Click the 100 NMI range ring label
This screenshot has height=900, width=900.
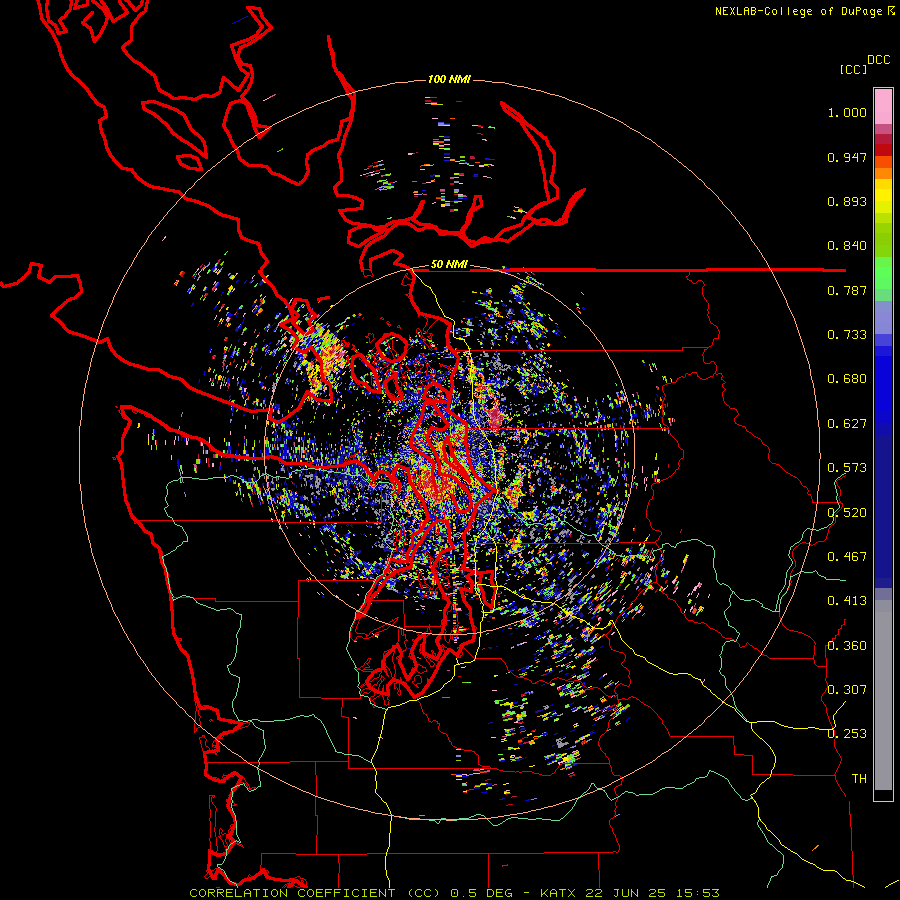449,79
